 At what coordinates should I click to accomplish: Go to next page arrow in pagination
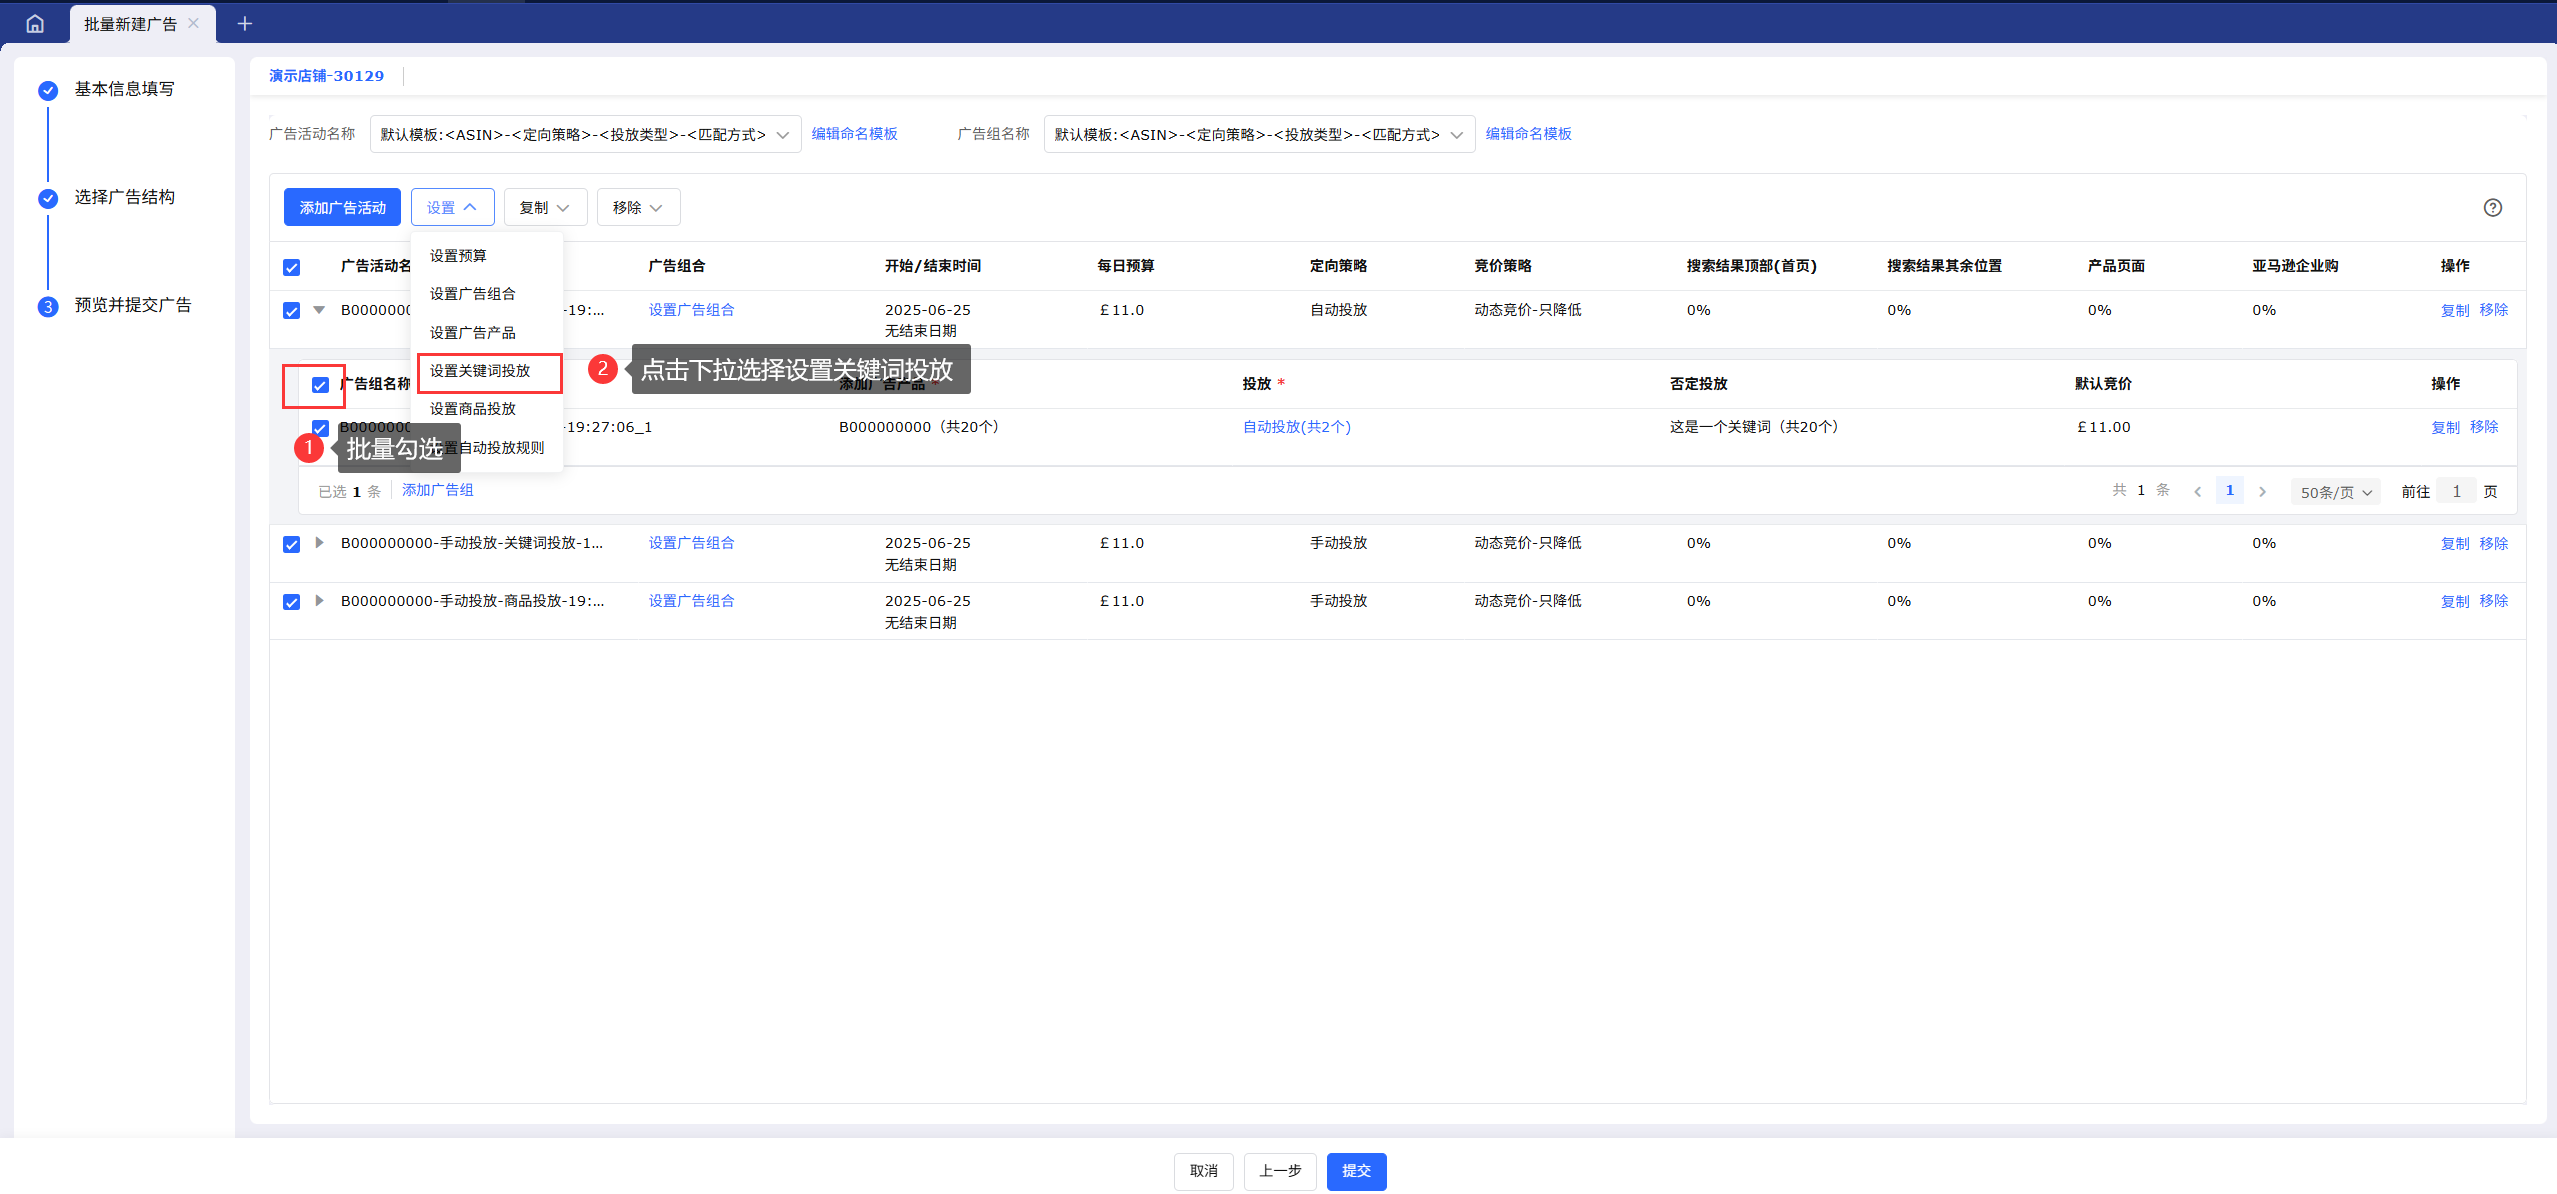point(2262,491)
